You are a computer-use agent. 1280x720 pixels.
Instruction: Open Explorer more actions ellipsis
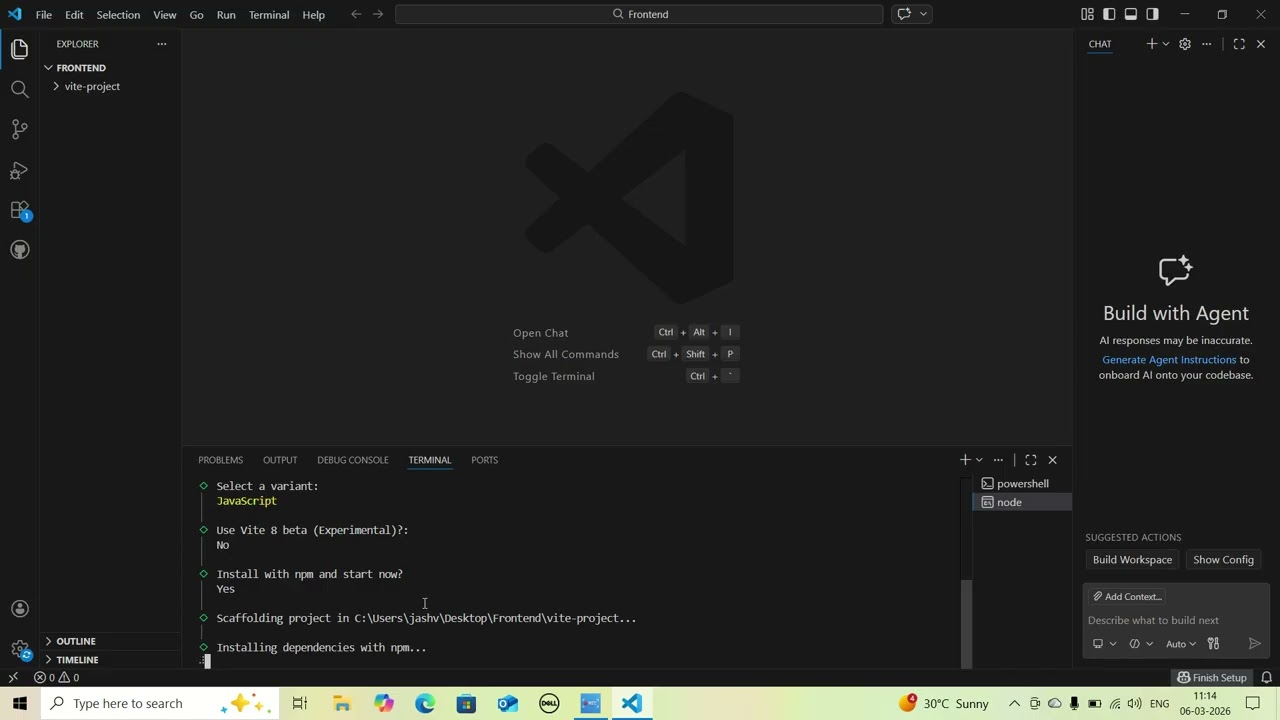coord(161,44)
